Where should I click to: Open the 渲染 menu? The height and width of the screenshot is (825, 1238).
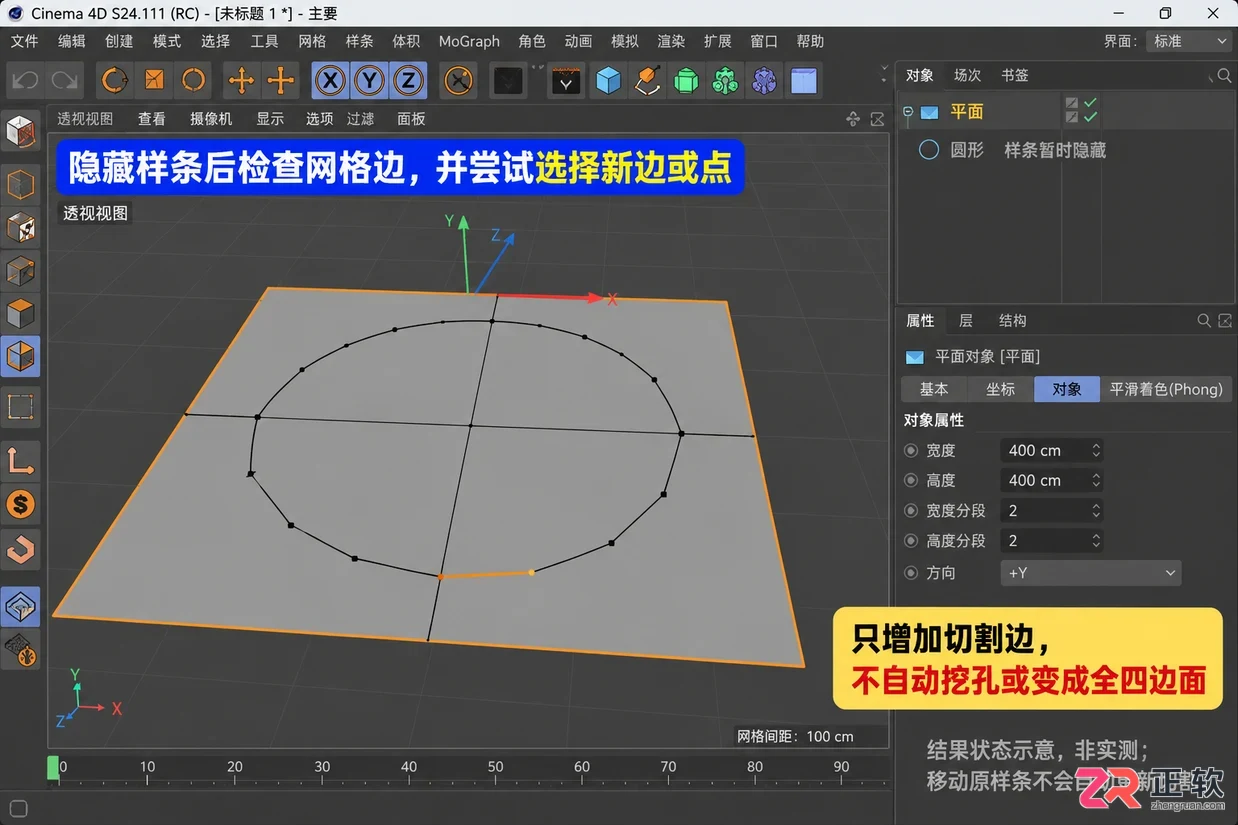(x=671, y=41)
